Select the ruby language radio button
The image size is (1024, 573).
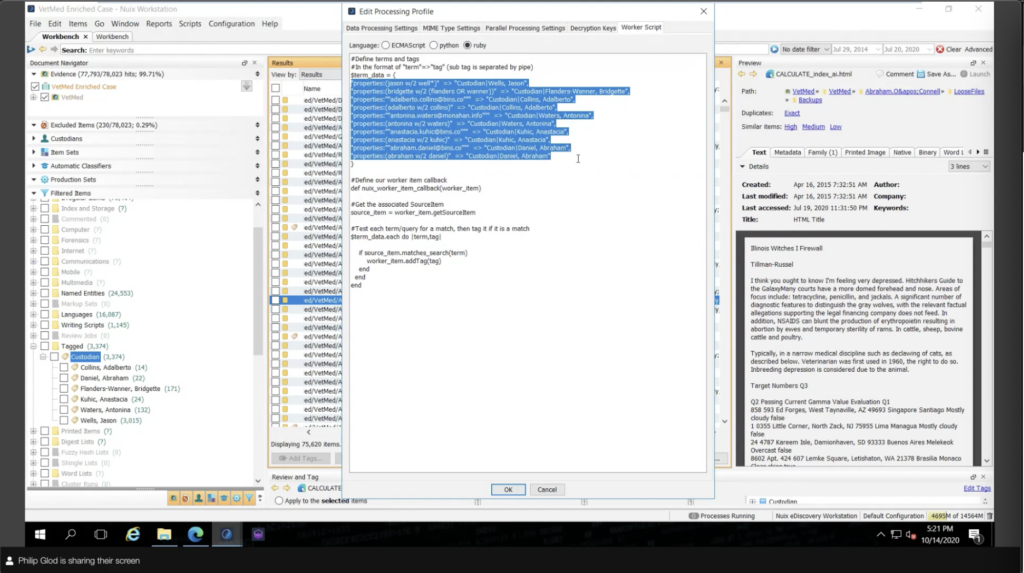click(x=468, y=45)
